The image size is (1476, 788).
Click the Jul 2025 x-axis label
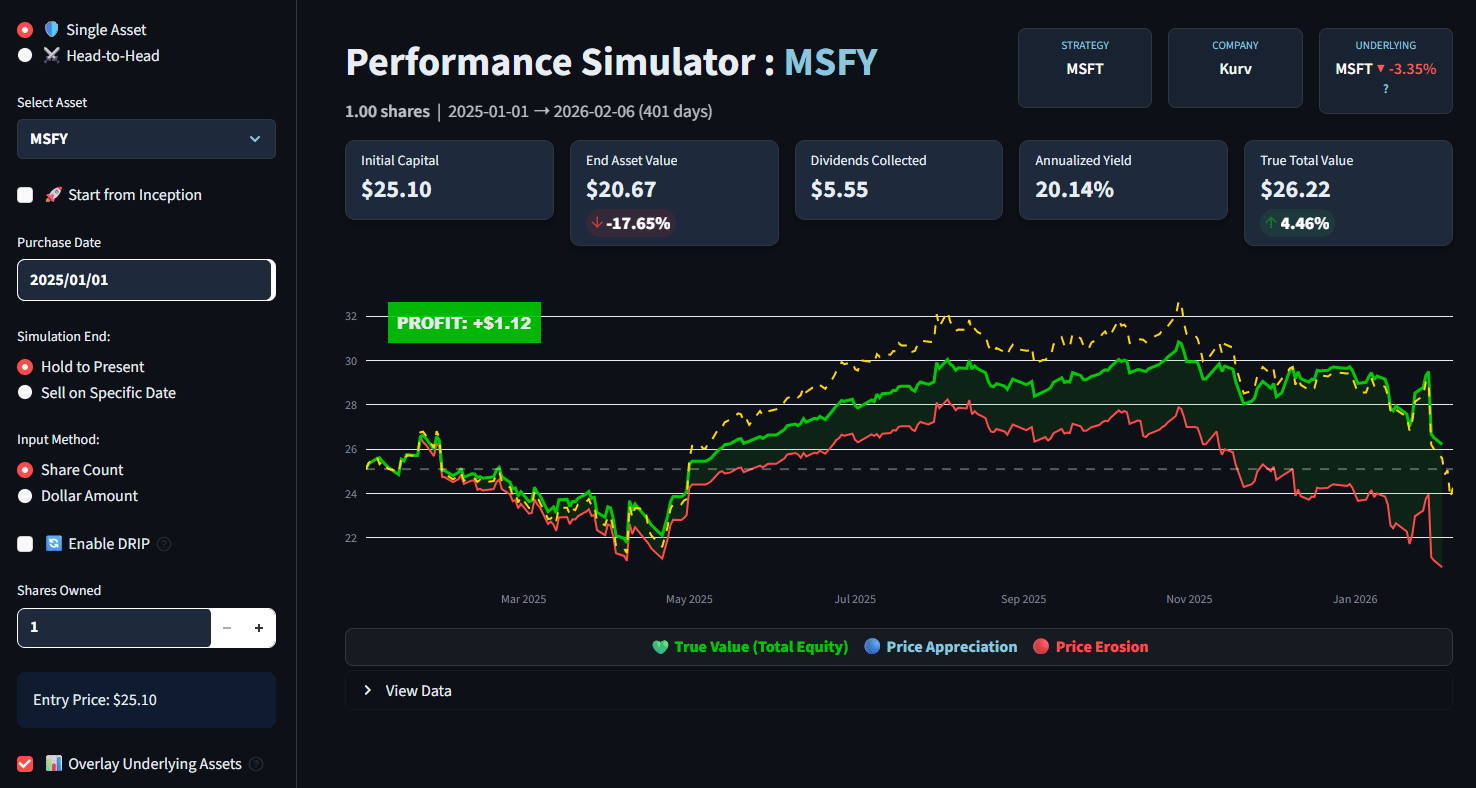coord(855,599)
